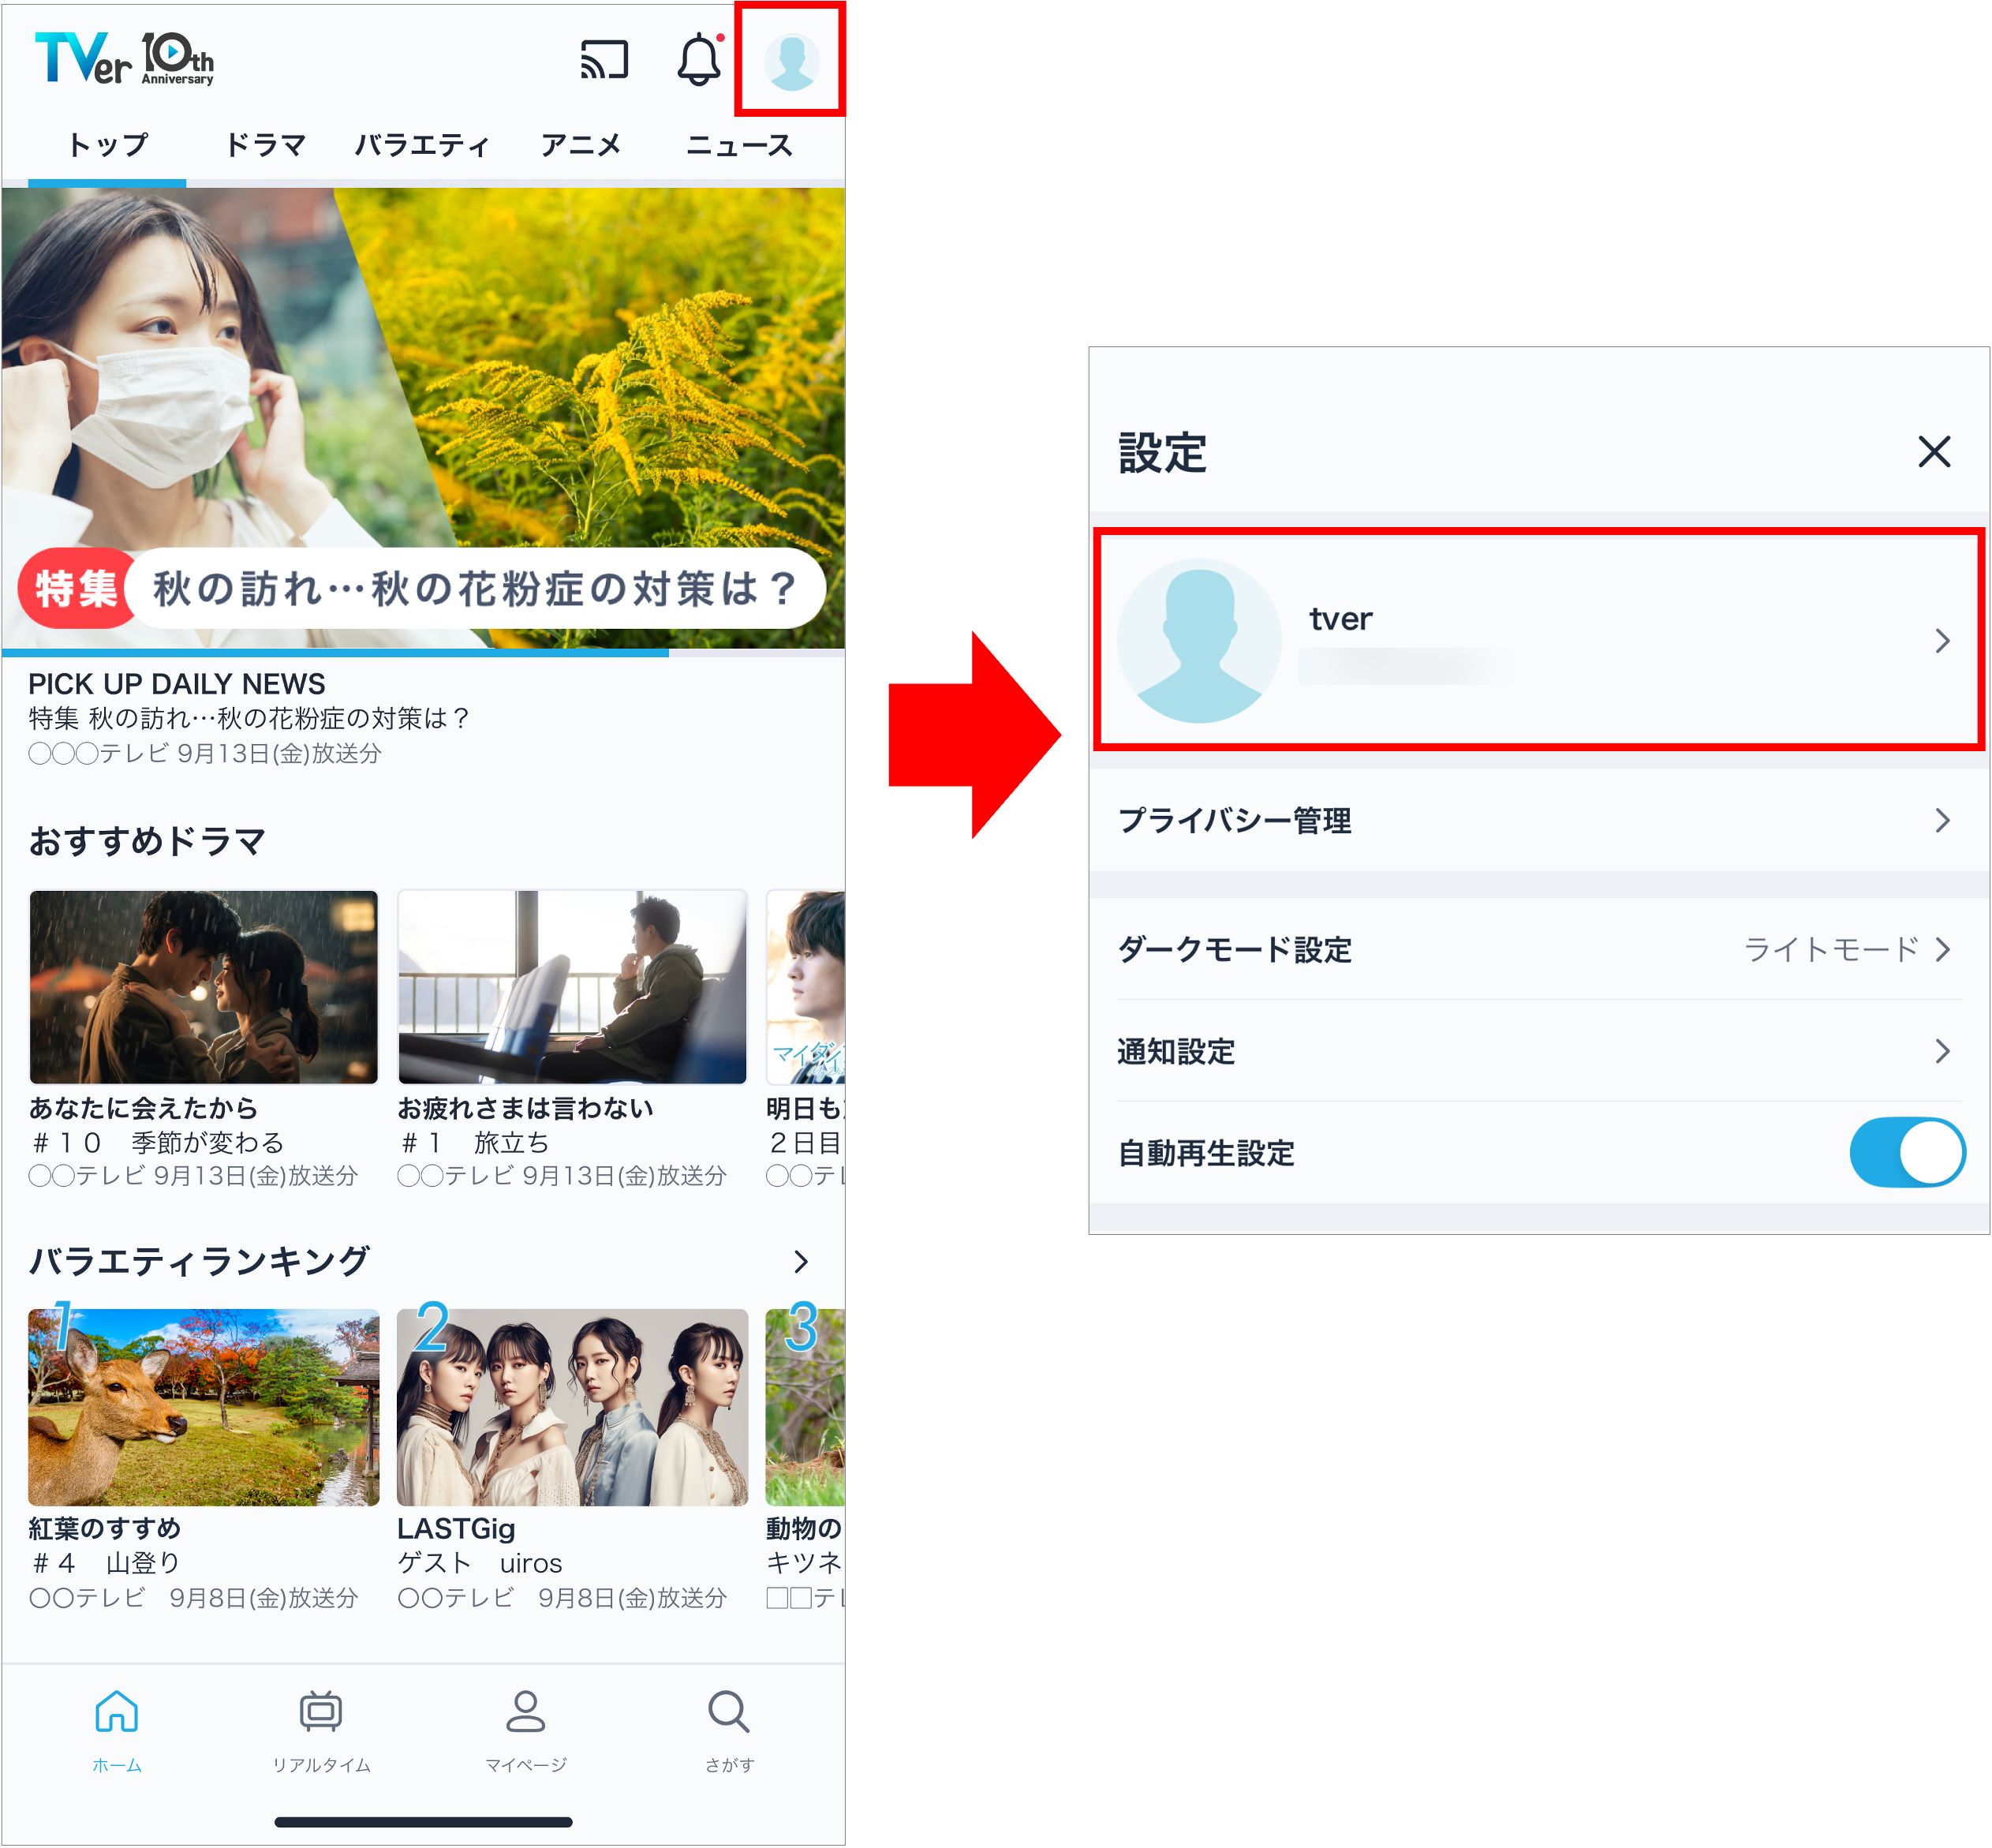Screen dimensions: 1992x1848
Task: Open the tver account profile row
Action: point(1538,639)
